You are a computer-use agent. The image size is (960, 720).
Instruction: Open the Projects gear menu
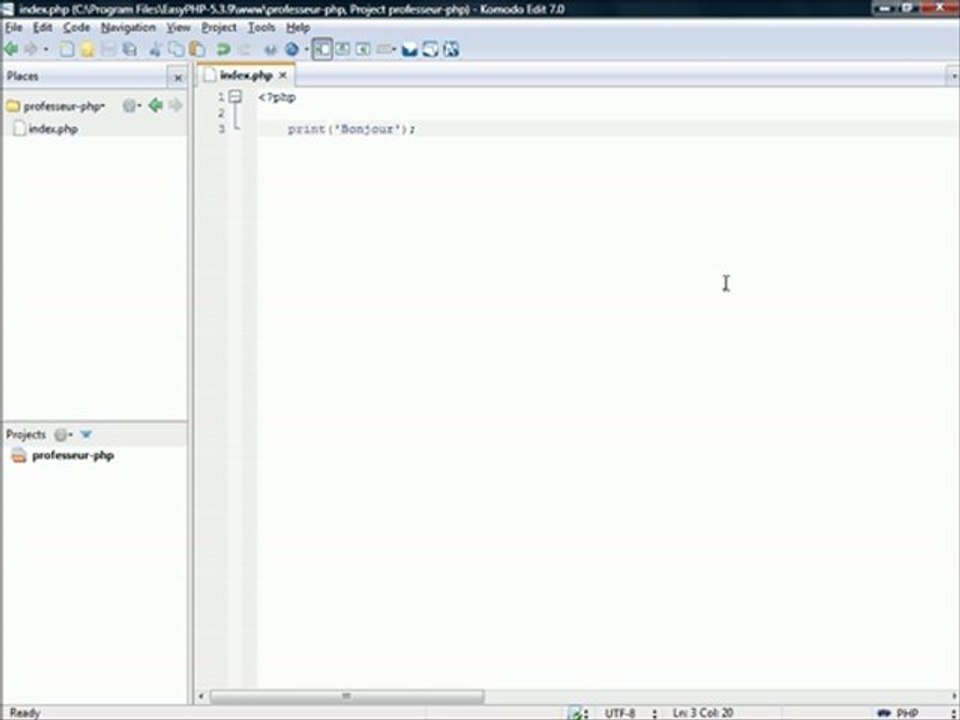pyautogui.click(x=62, y=435)
